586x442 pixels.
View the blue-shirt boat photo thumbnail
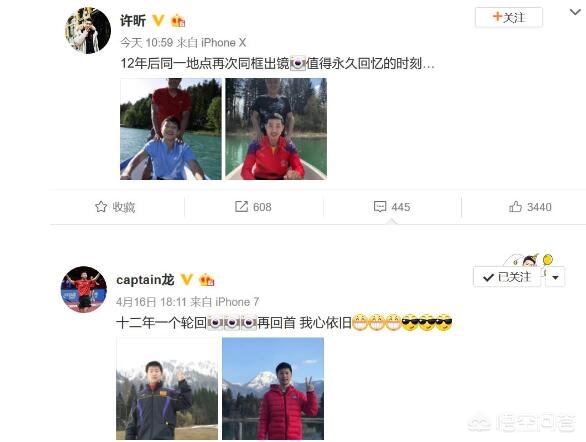point(171,129)
